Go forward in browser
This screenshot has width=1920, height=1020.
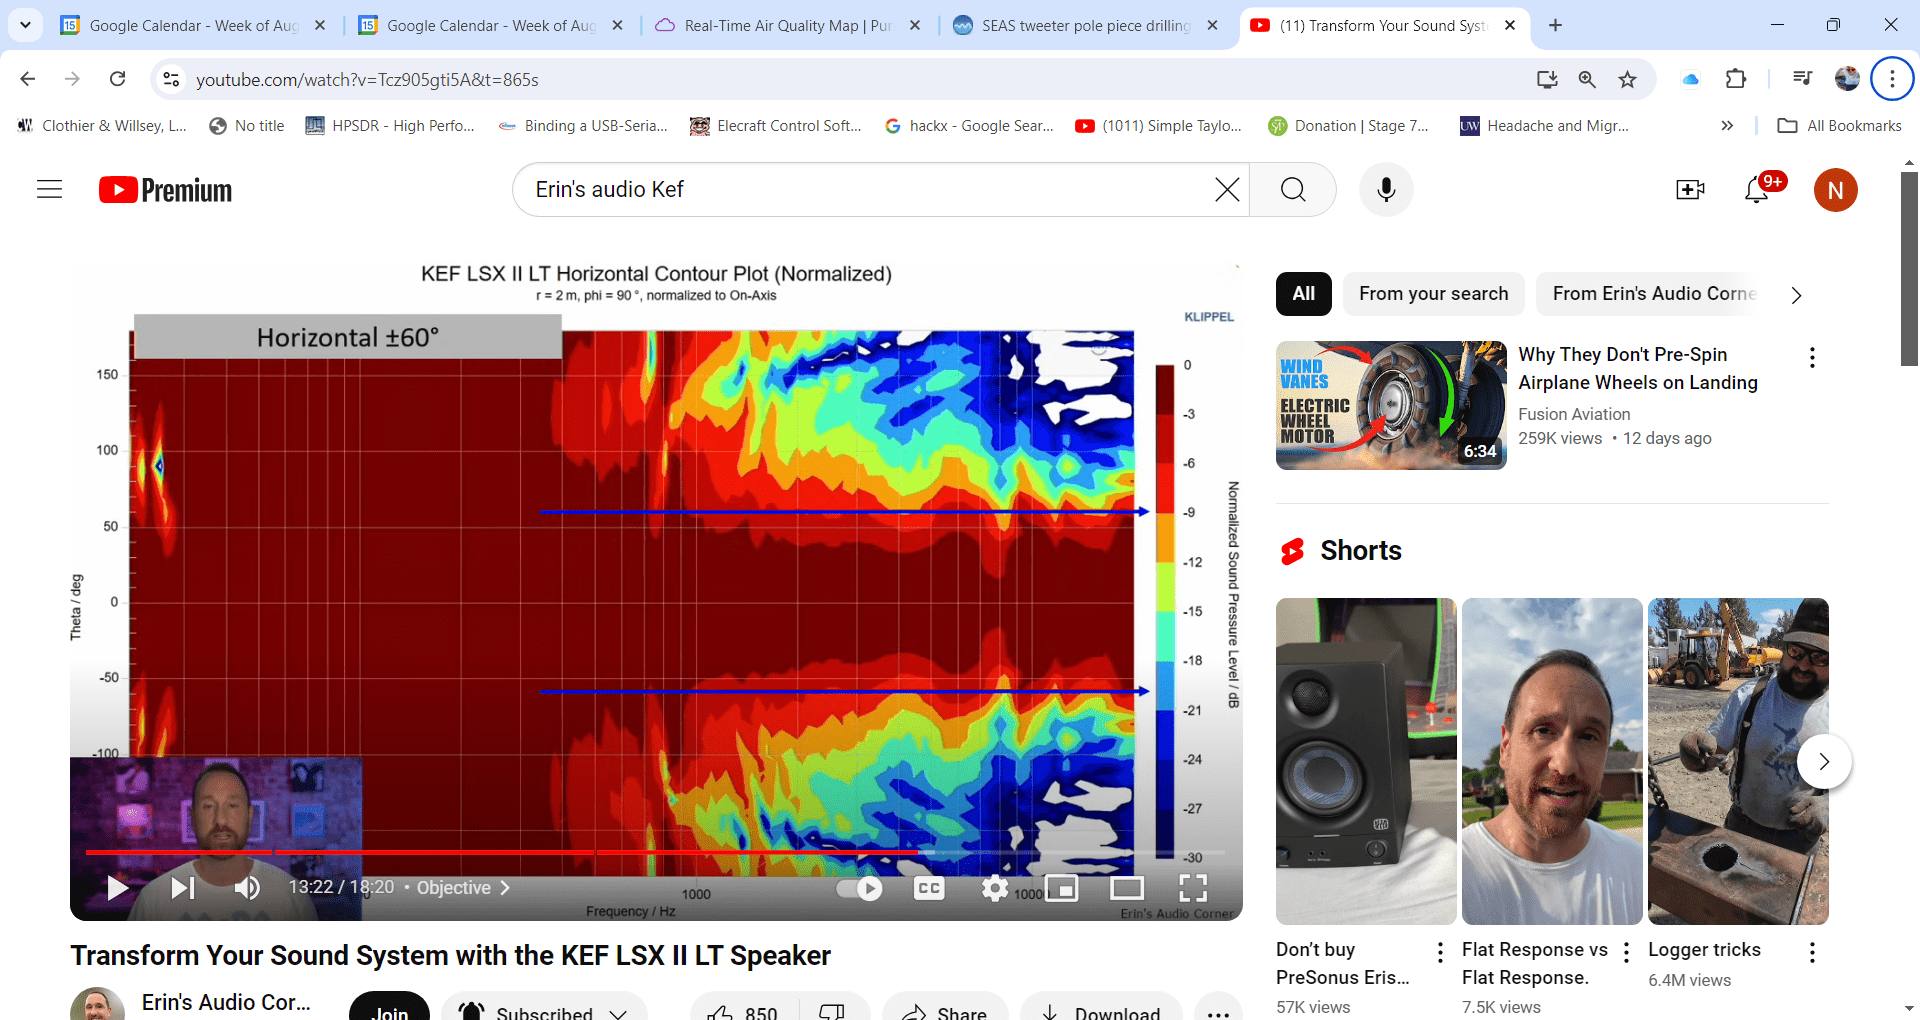72,79
